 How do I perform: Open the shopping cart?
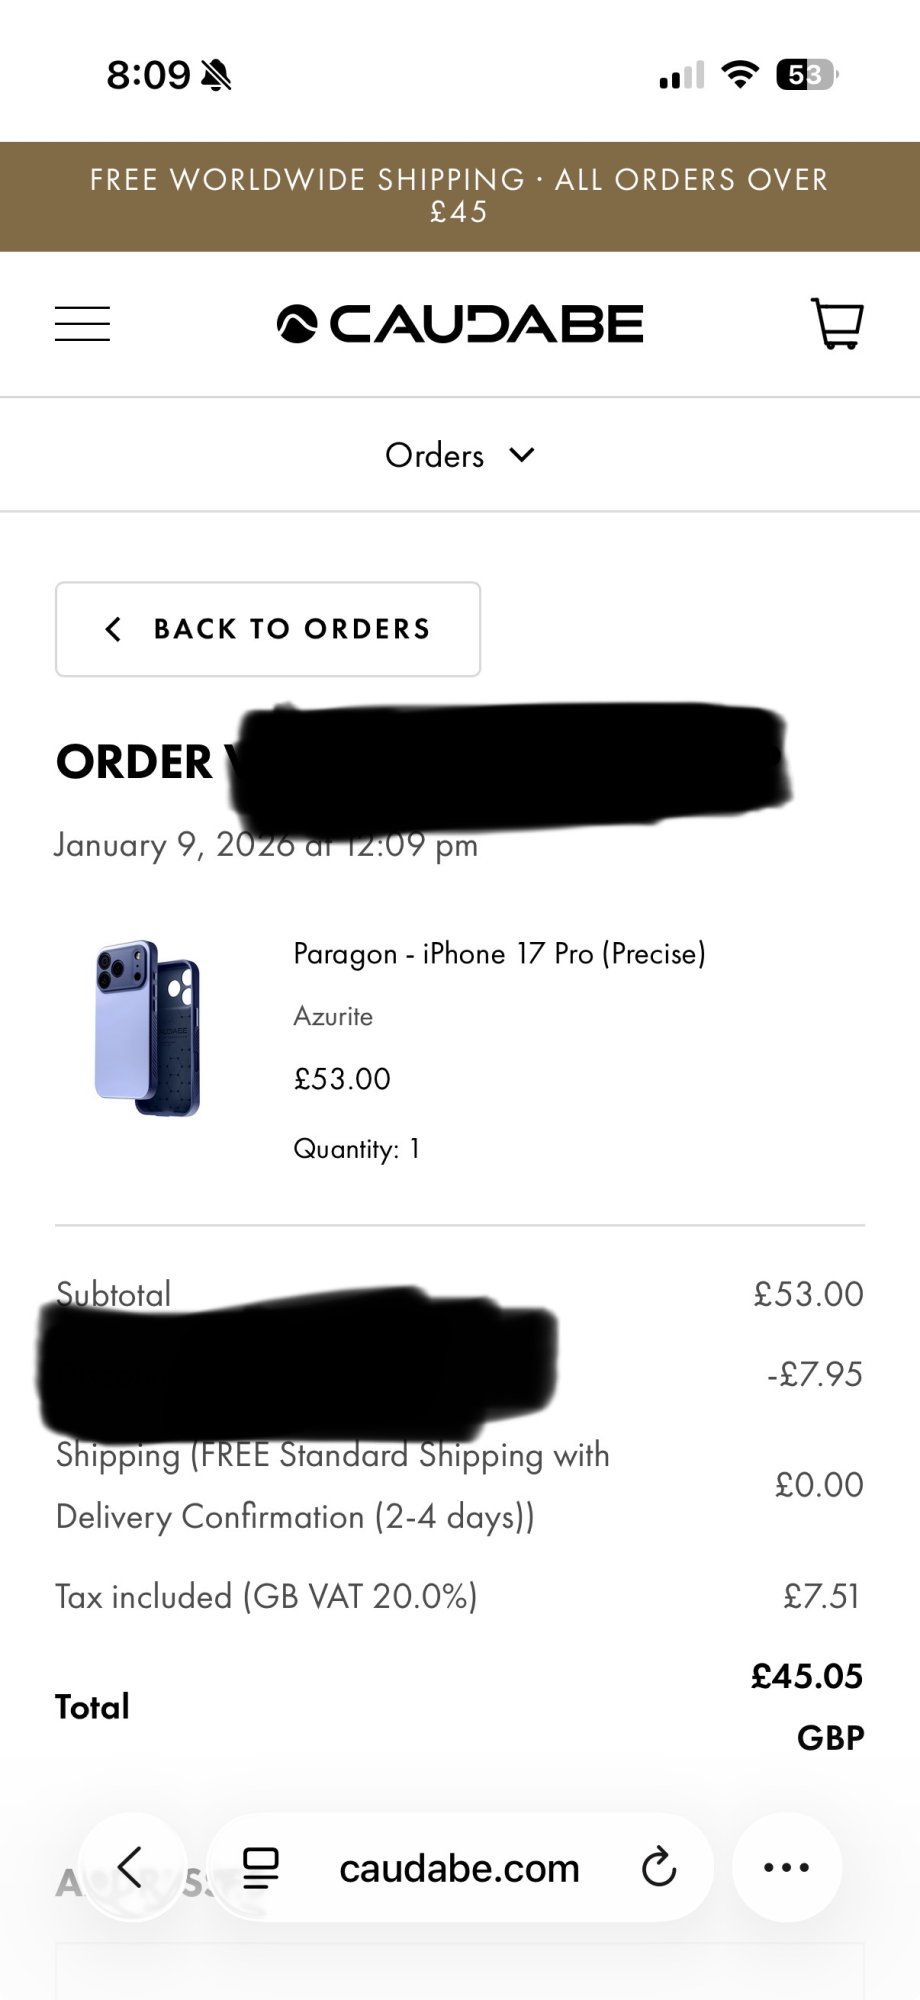[836, 323]
